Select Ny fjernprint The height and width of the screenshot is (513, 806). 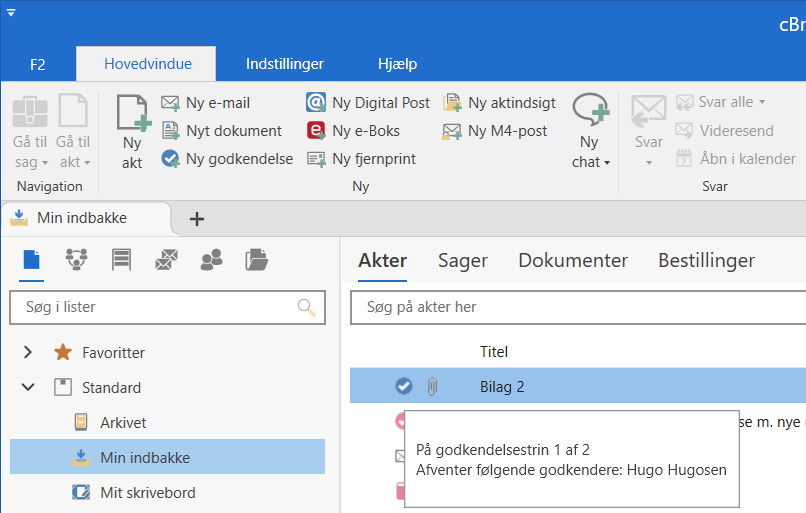tap(362, 159)
